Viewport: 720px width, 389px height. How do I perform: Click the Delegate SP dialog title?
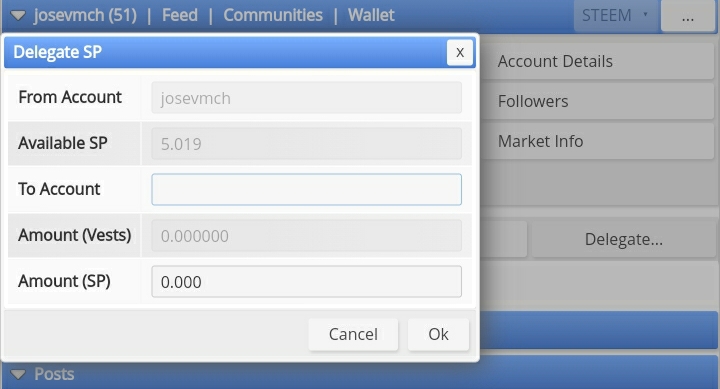57,52
